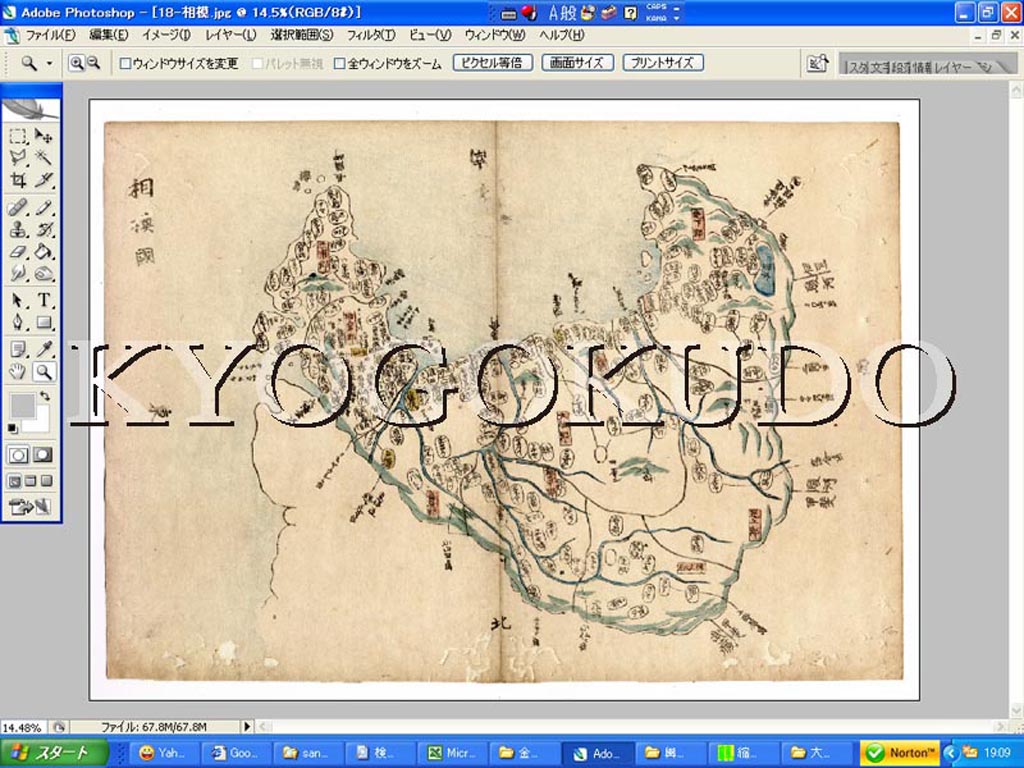Select the Type tool
1024x768 pixels.
[44, 300]
